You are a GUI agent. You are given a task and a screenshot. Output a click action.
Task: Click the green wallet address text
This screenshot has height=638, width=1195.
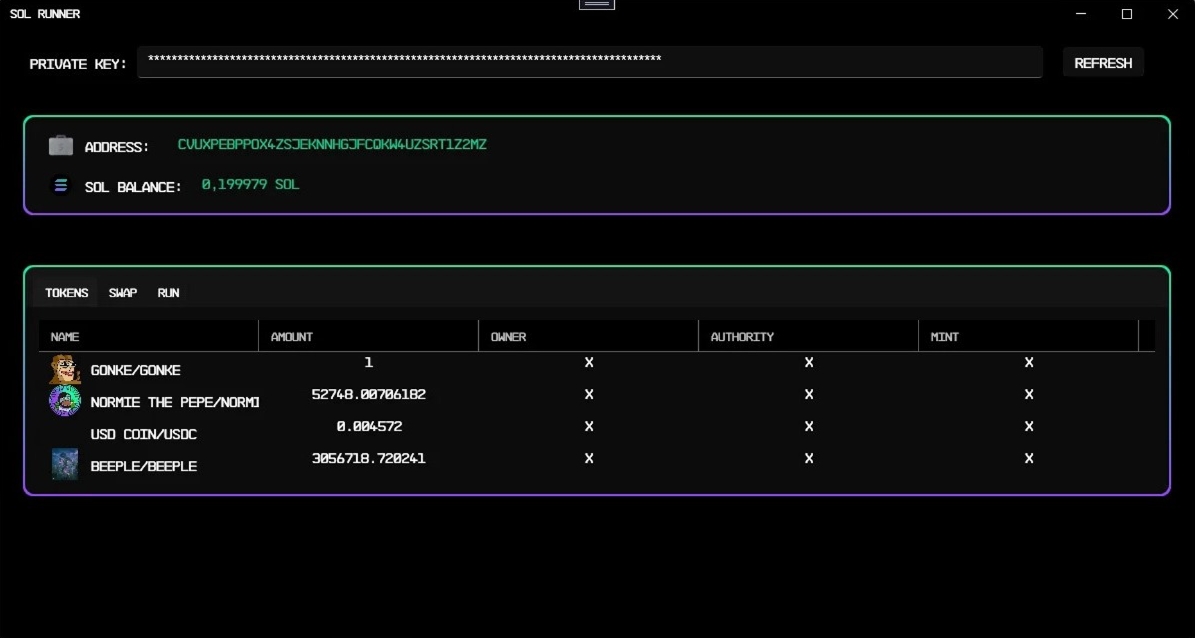(334, 144)
